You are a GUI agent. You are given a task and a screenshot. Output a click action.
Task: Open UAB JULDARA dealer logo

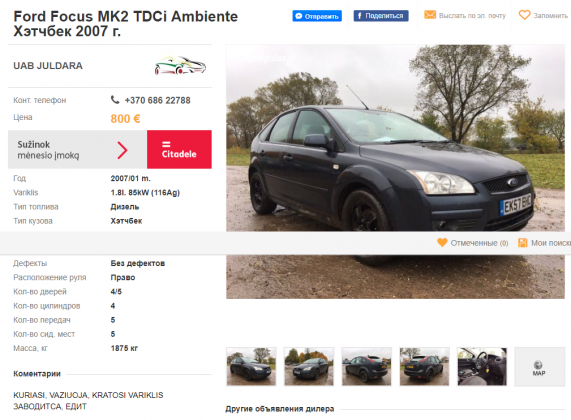pos(180,66)
